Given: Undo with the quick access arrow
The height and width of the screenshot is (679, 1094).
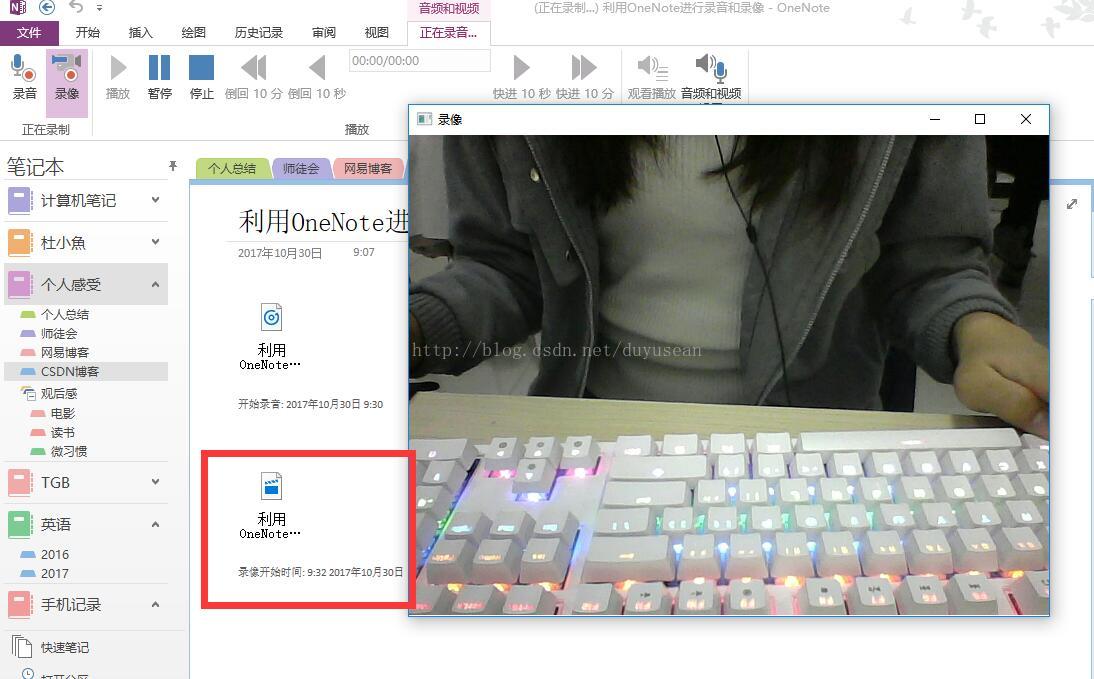Looking at the screenshot, I should click(x=76, y=8).
